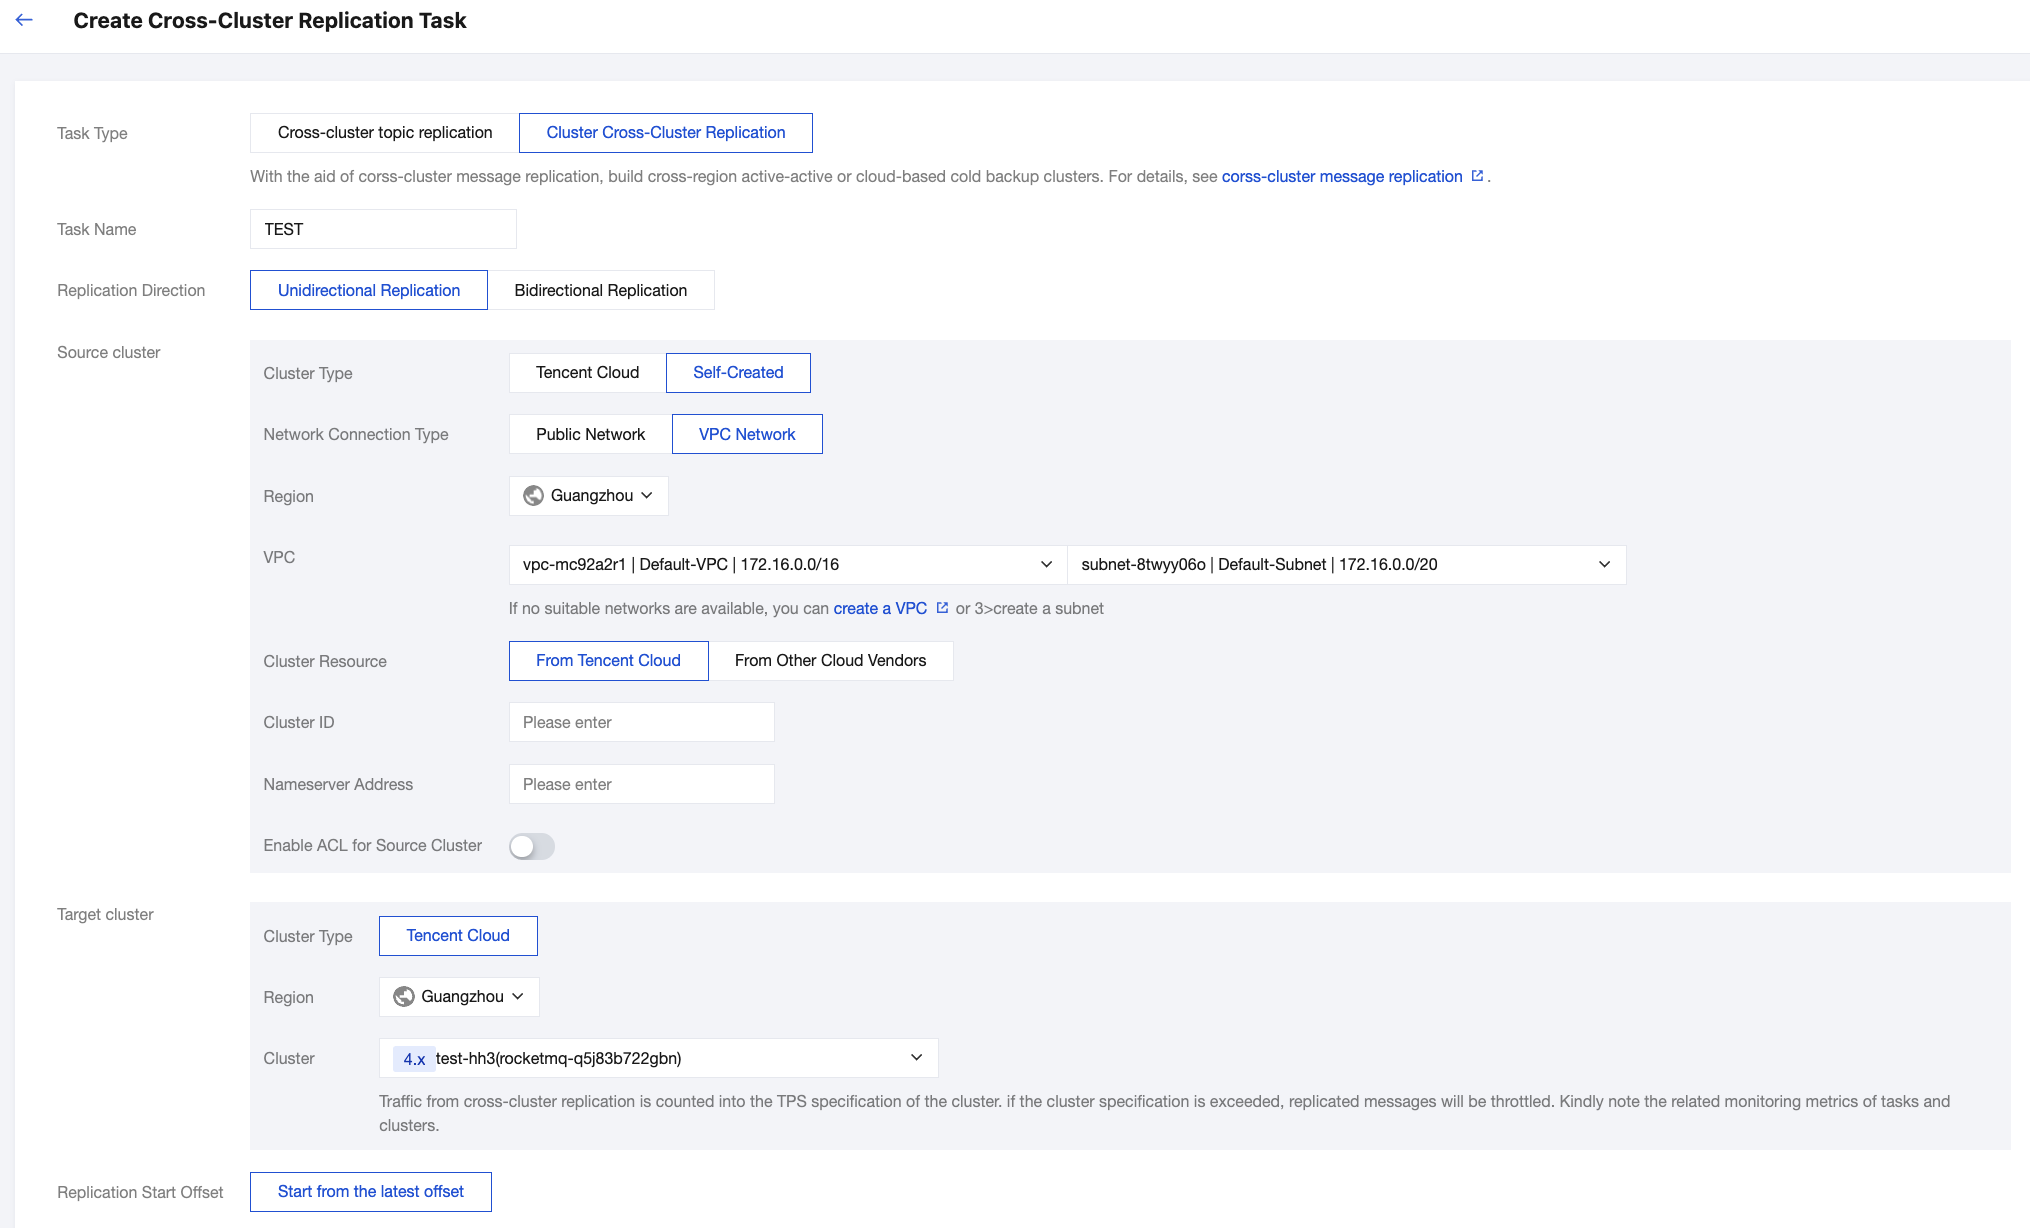Open corss-cluster message replication link
The width and height of the screenshot is (2030, 1228).
(x=1341, y=176)
